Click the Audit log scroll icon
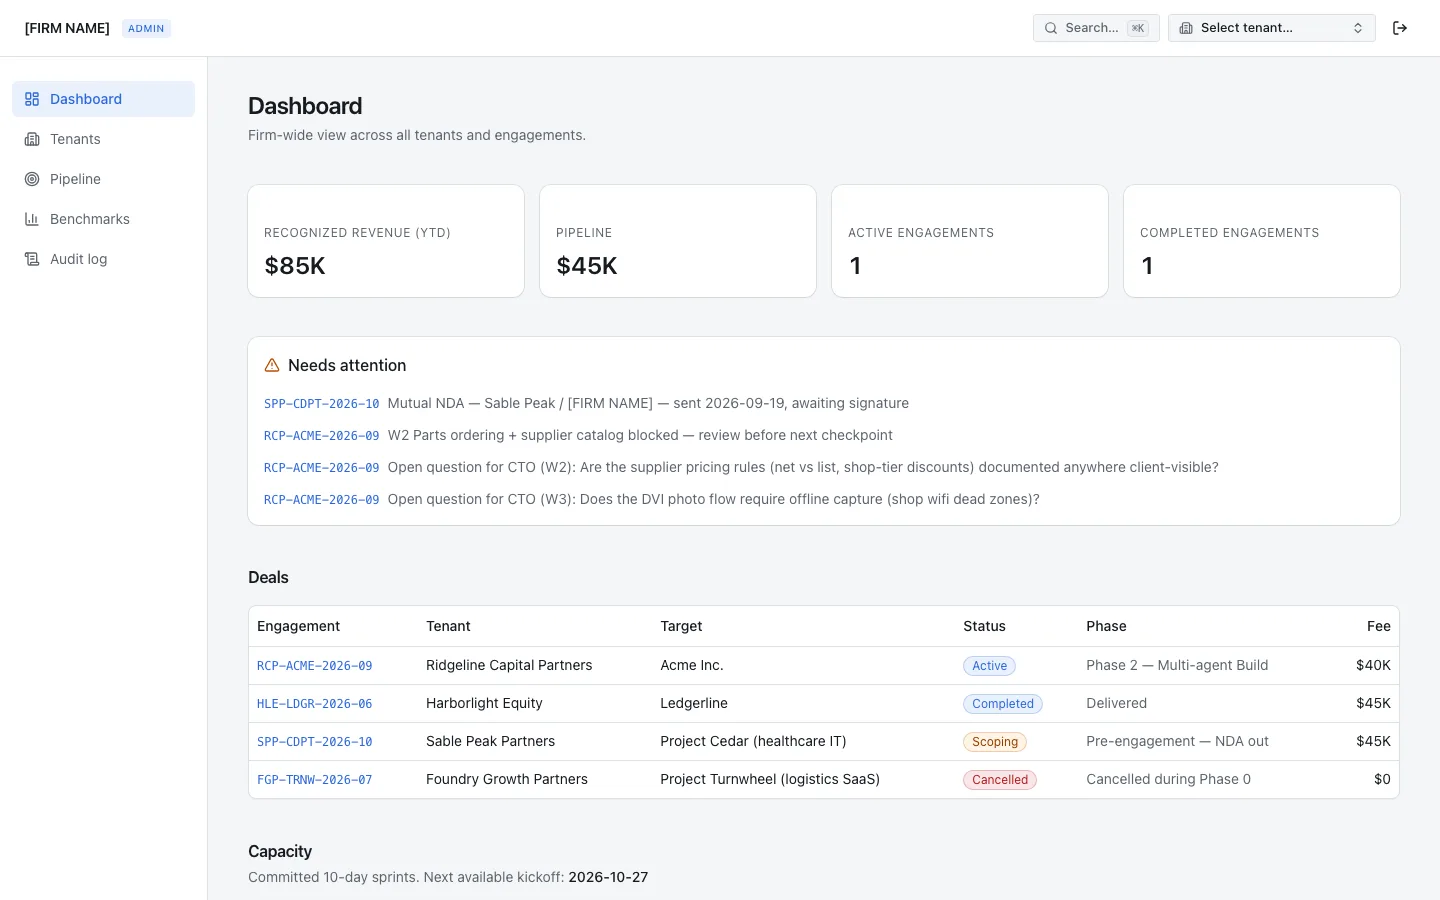Screen dimensions: 1440x900 32,259
